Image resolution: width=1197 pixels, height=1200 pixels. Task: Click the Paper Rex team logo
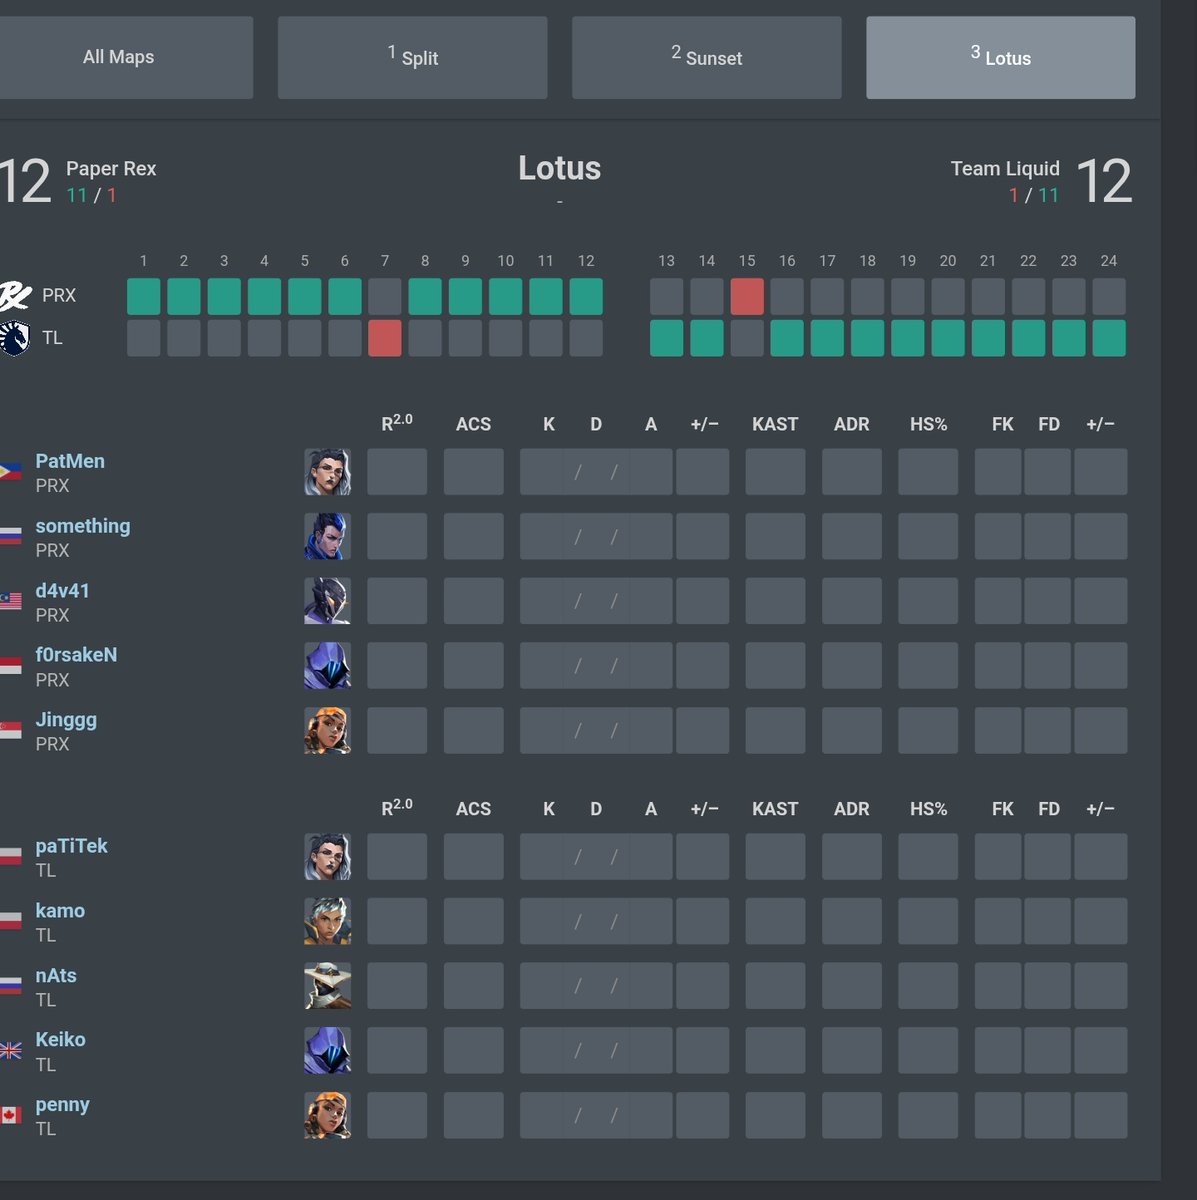15,296
